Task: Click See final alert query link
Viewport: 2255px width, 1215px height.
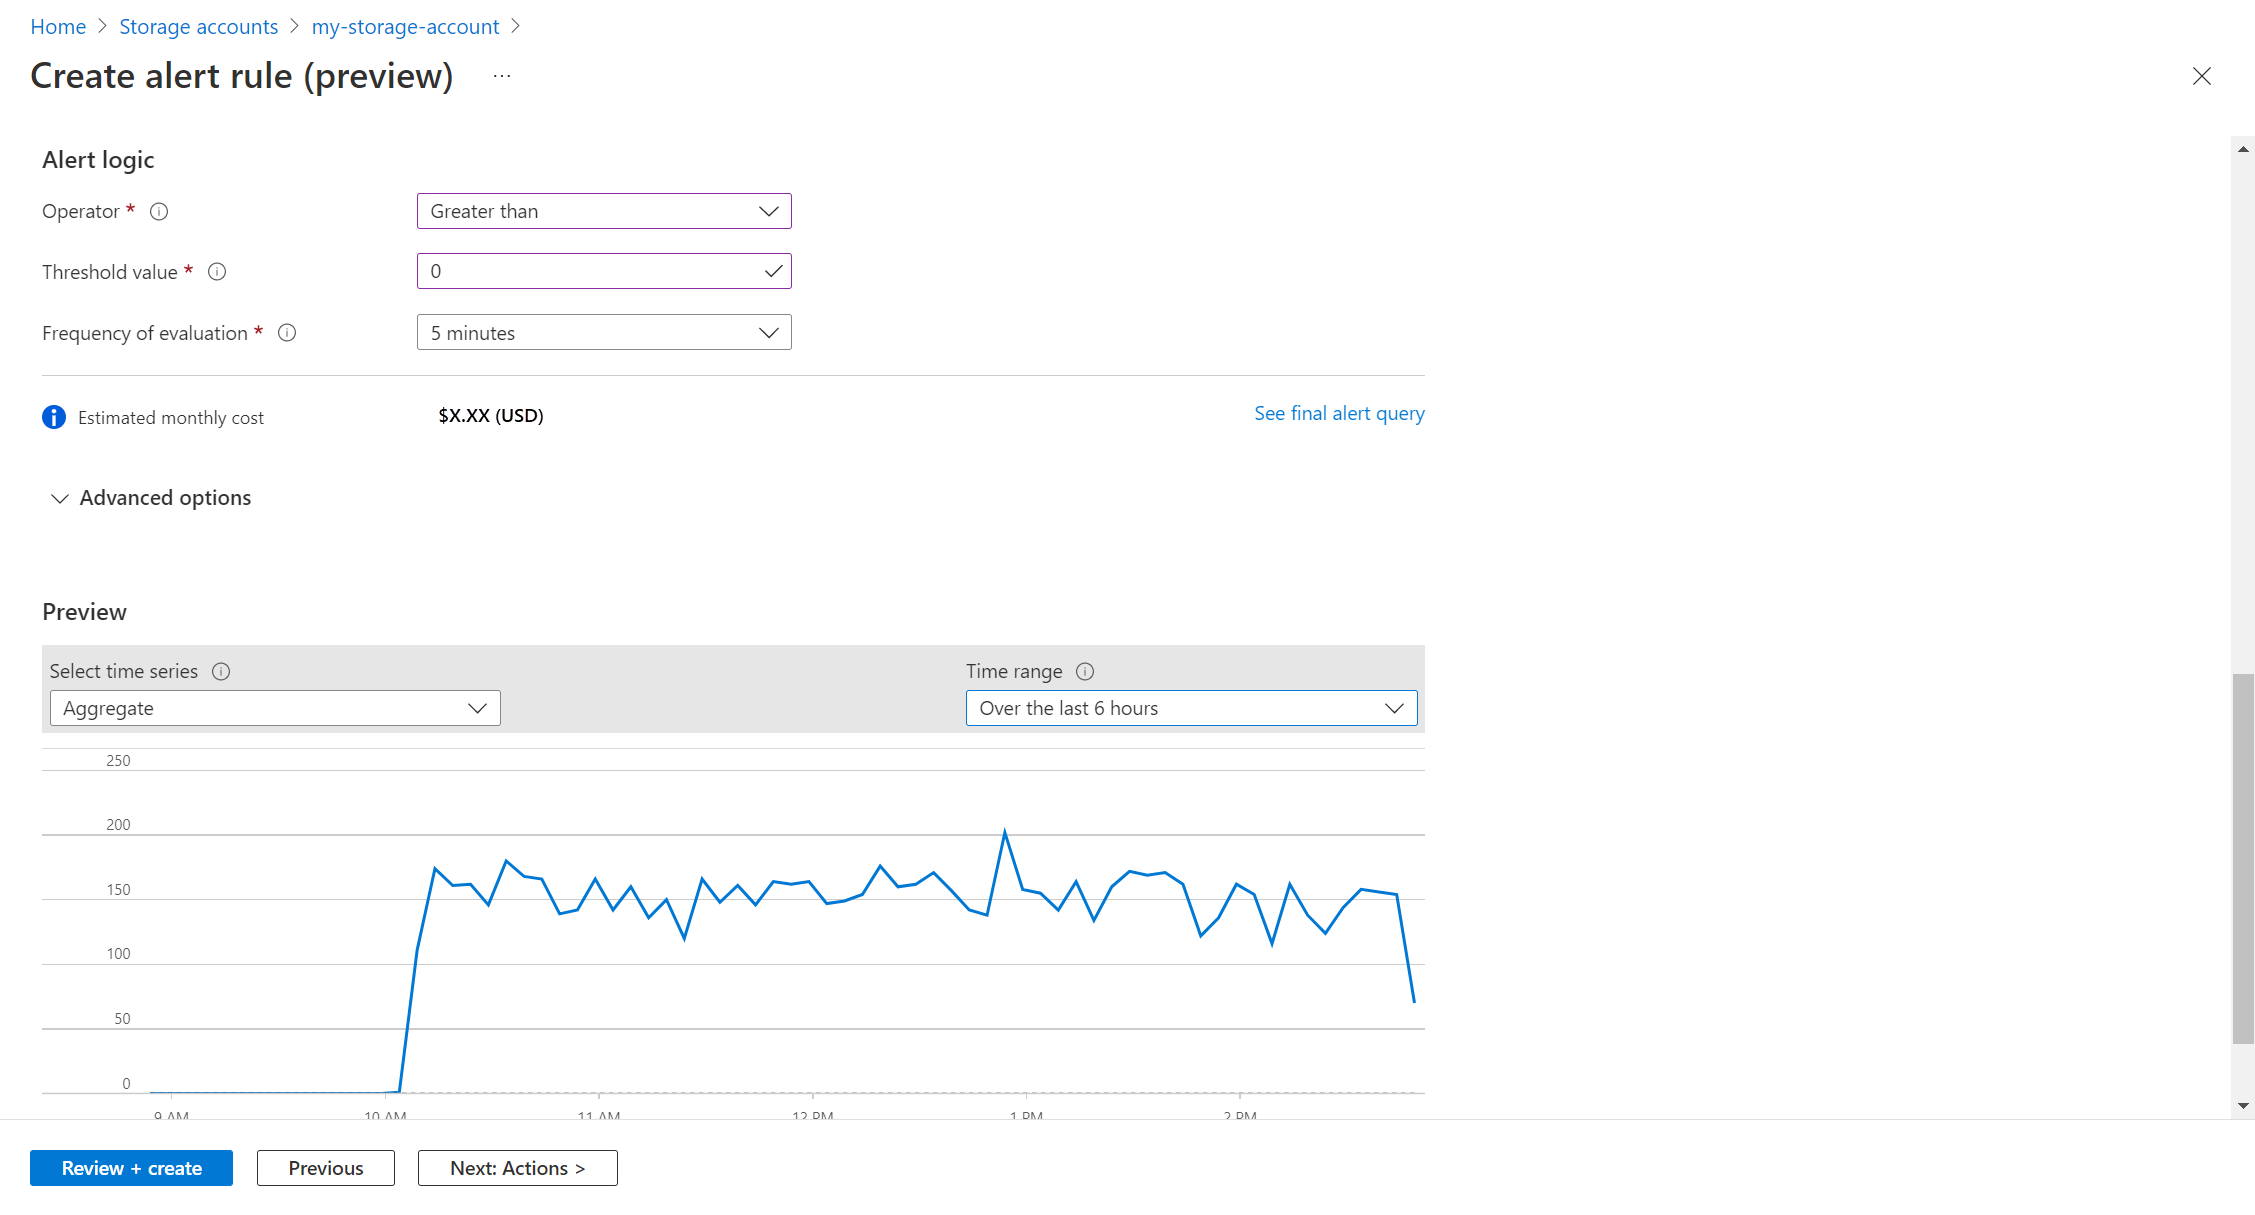Action: [1339, 414]
